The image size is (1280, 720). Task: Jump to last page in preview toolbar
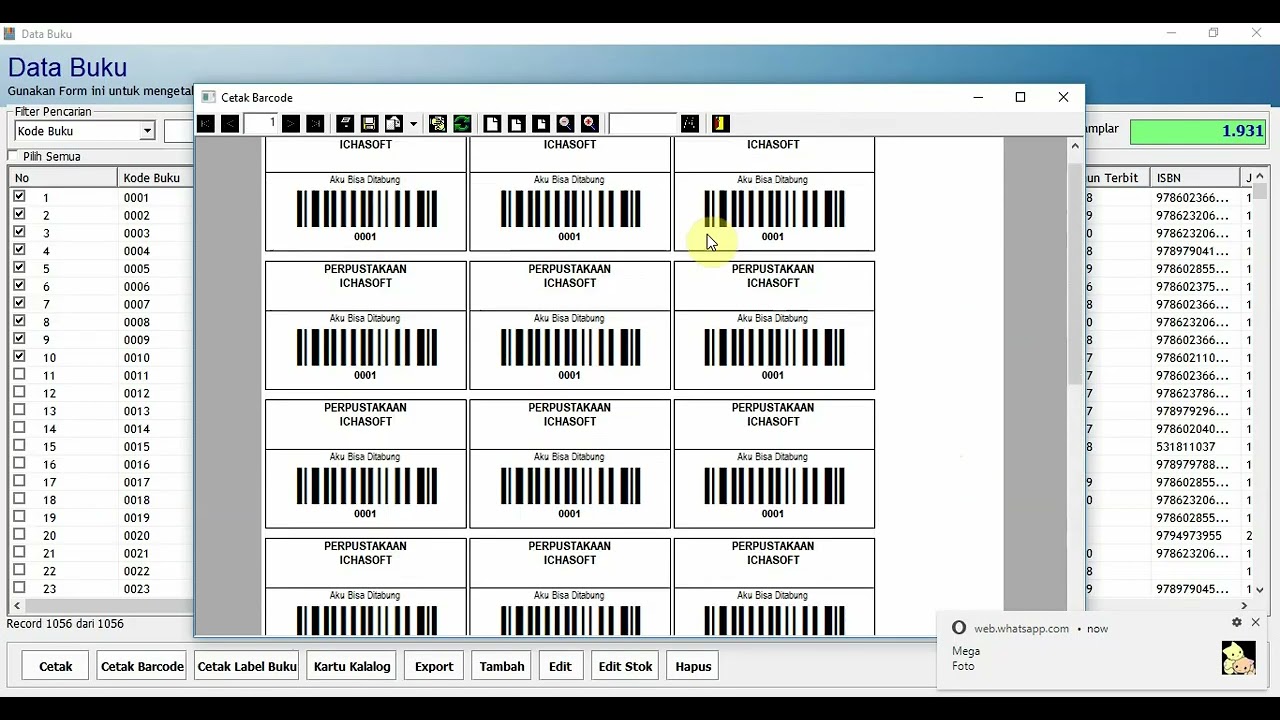click(x=315, y=124)
